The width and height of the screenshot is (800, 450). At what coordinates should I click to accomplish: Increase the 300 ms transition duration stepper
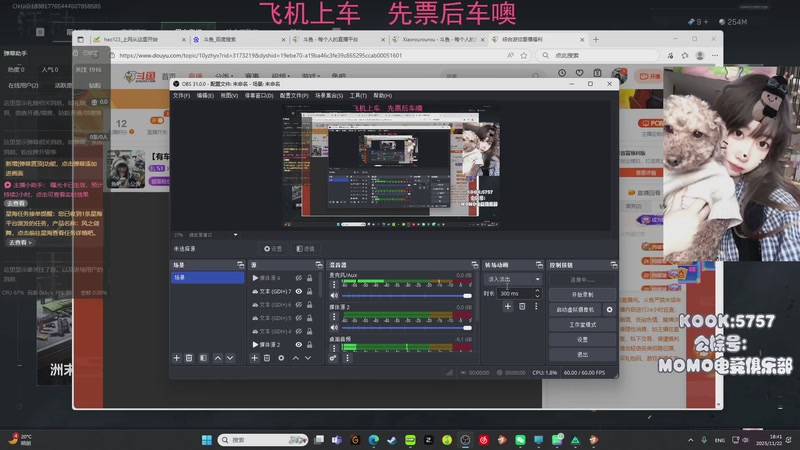tap(537, 291)
